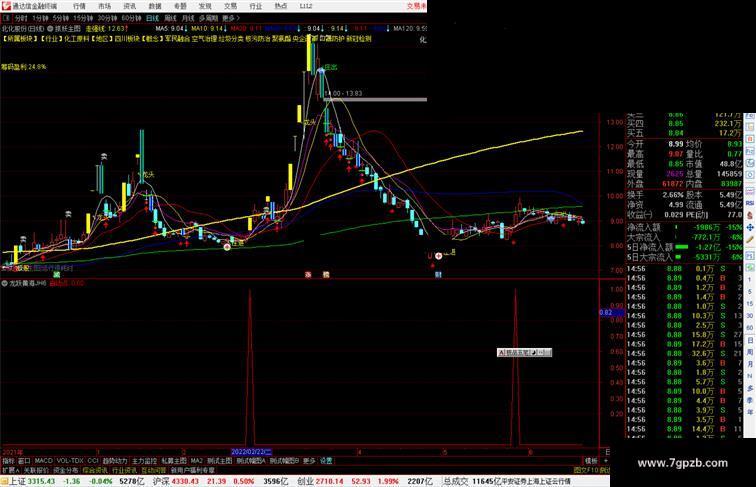Click the RSI icon in right toolbar

750,204
